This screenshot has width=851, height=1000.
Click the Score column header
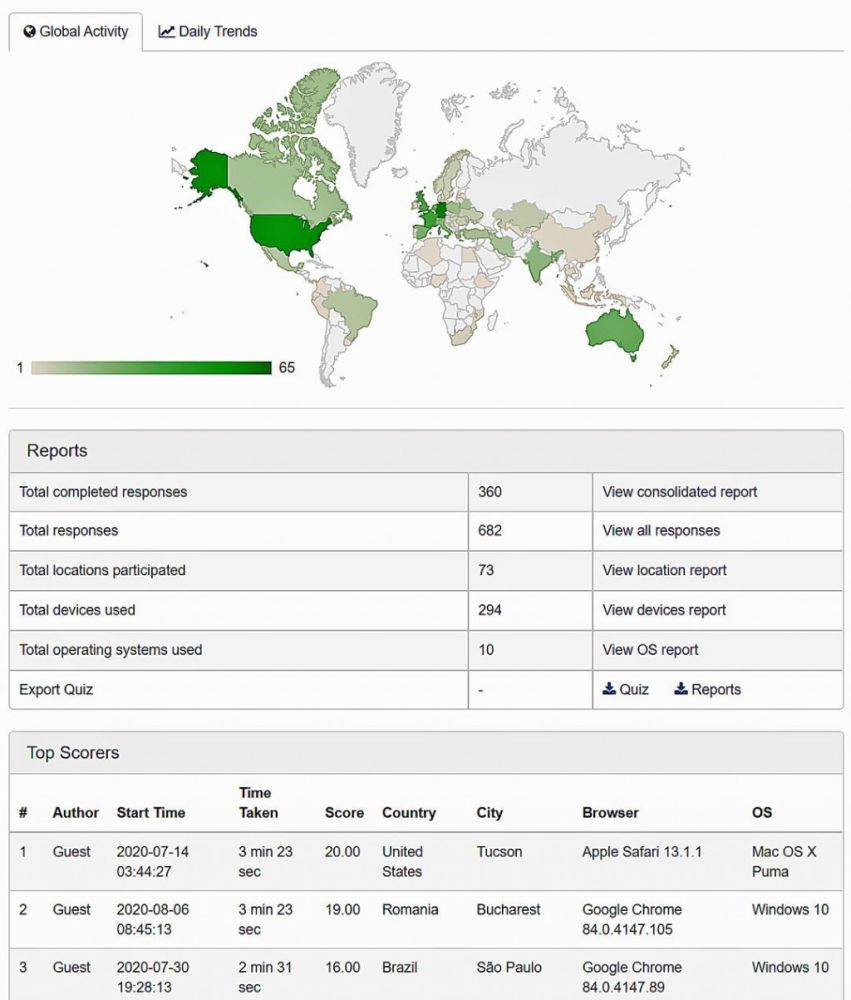point(344,812)
